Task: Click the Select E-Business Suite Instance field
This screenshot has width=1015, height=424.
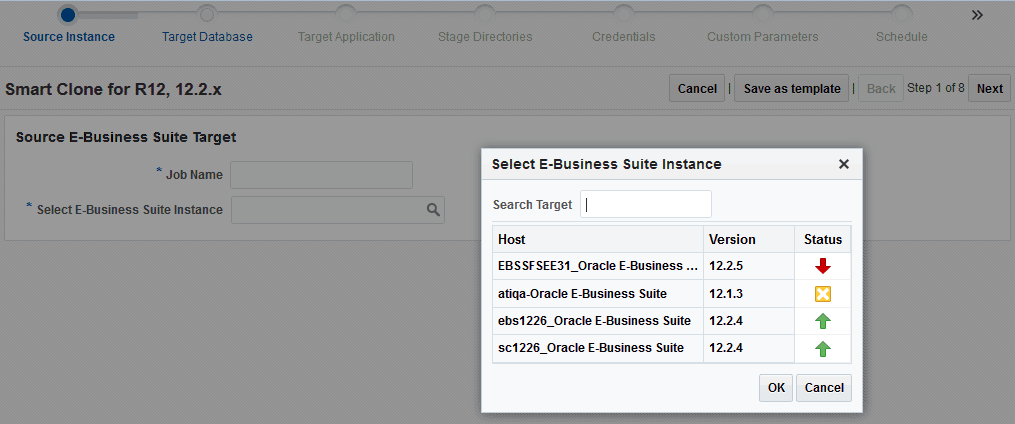Action: click(337, 210)
